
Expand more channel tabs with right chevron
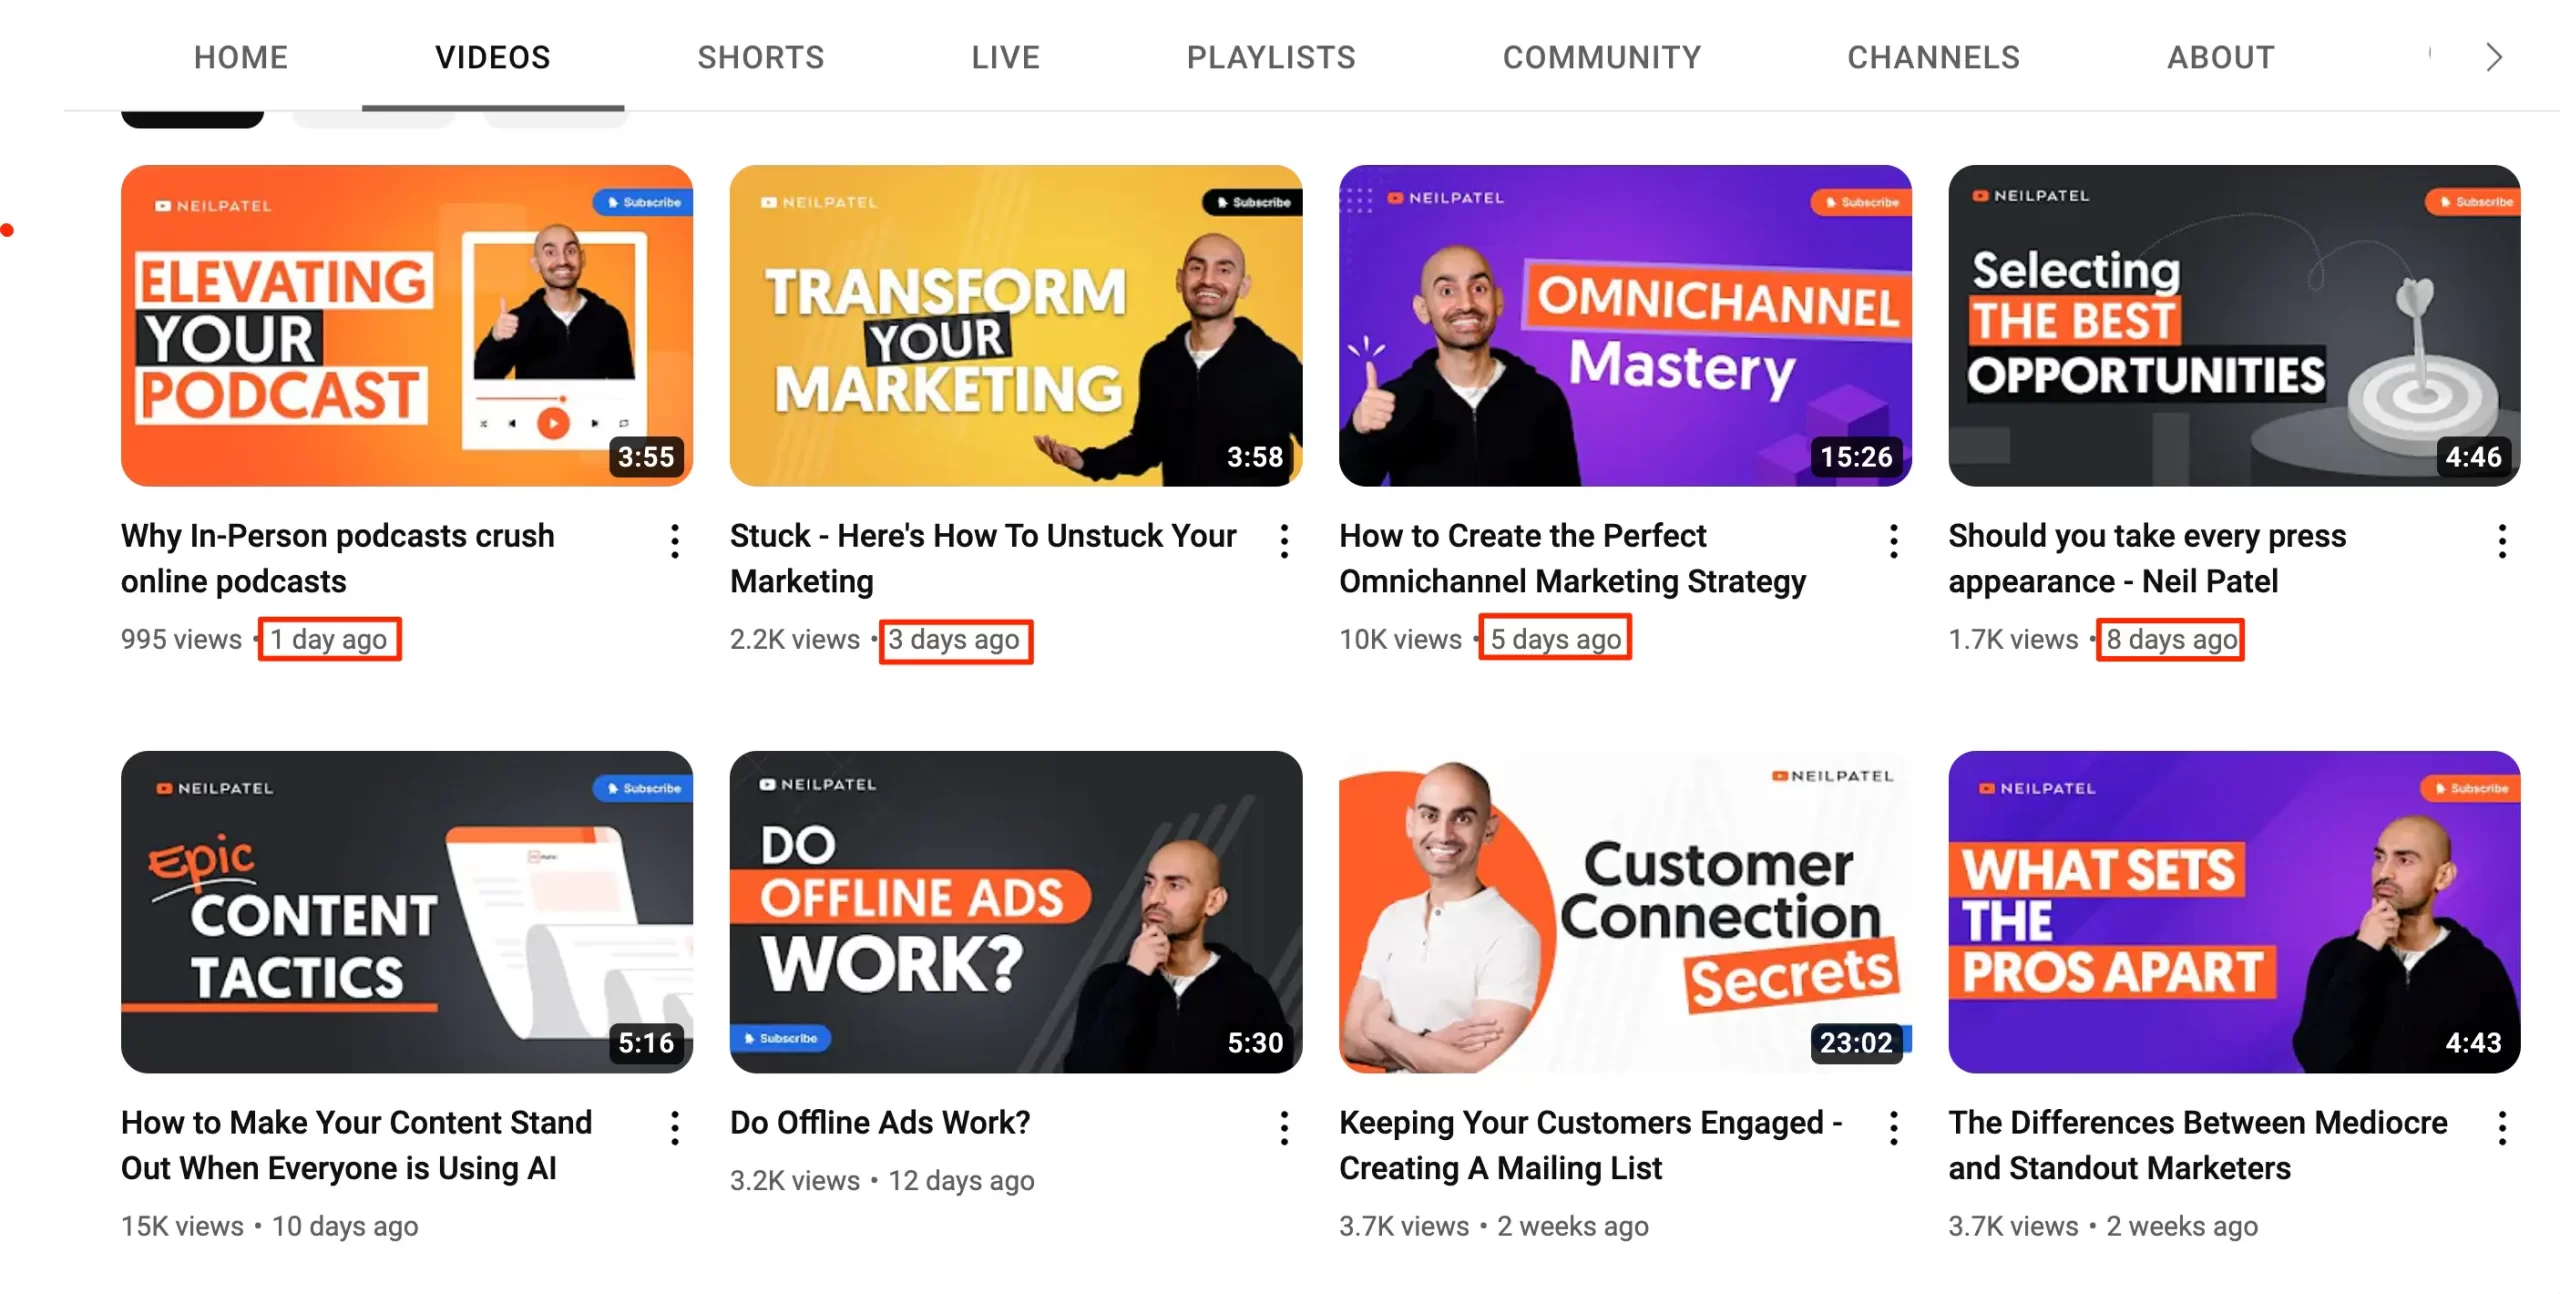click(2494, 58)
